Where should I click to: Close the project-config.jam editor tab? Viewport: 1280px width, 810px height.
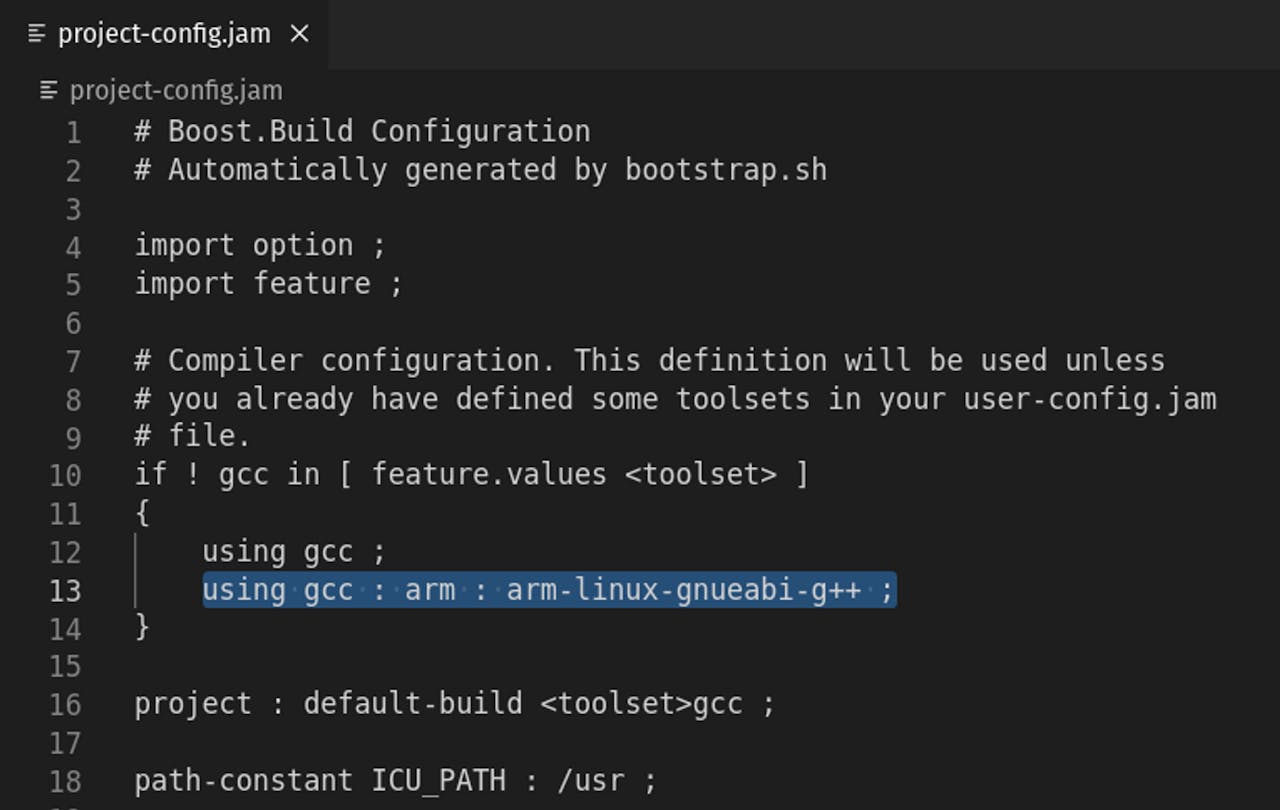(299, 34)
